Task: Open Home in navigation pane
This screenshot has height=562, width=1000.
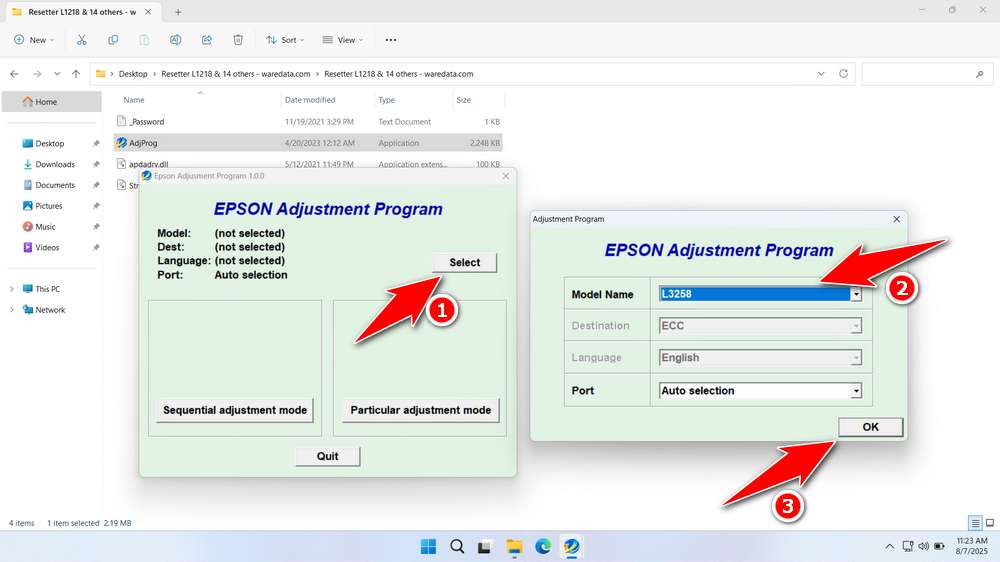Action: click(x=52, y=101)
